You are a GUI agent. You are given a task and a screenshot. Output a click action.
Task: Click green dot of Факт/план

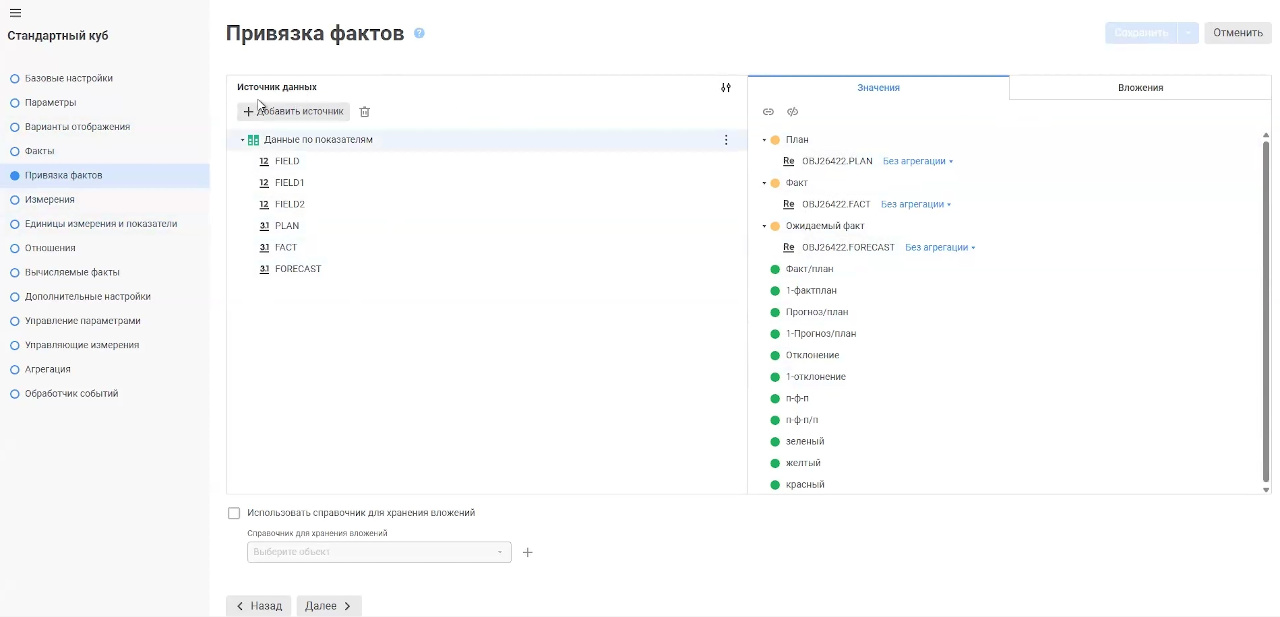(x=775, y=269)
